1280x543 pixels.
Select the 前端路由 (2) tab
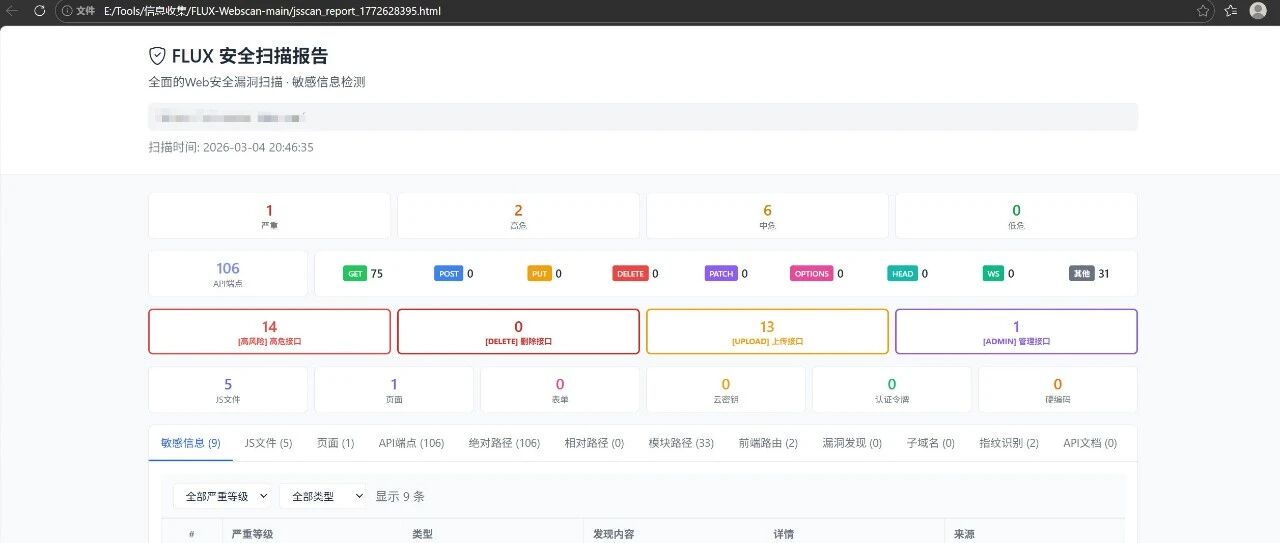768,443
